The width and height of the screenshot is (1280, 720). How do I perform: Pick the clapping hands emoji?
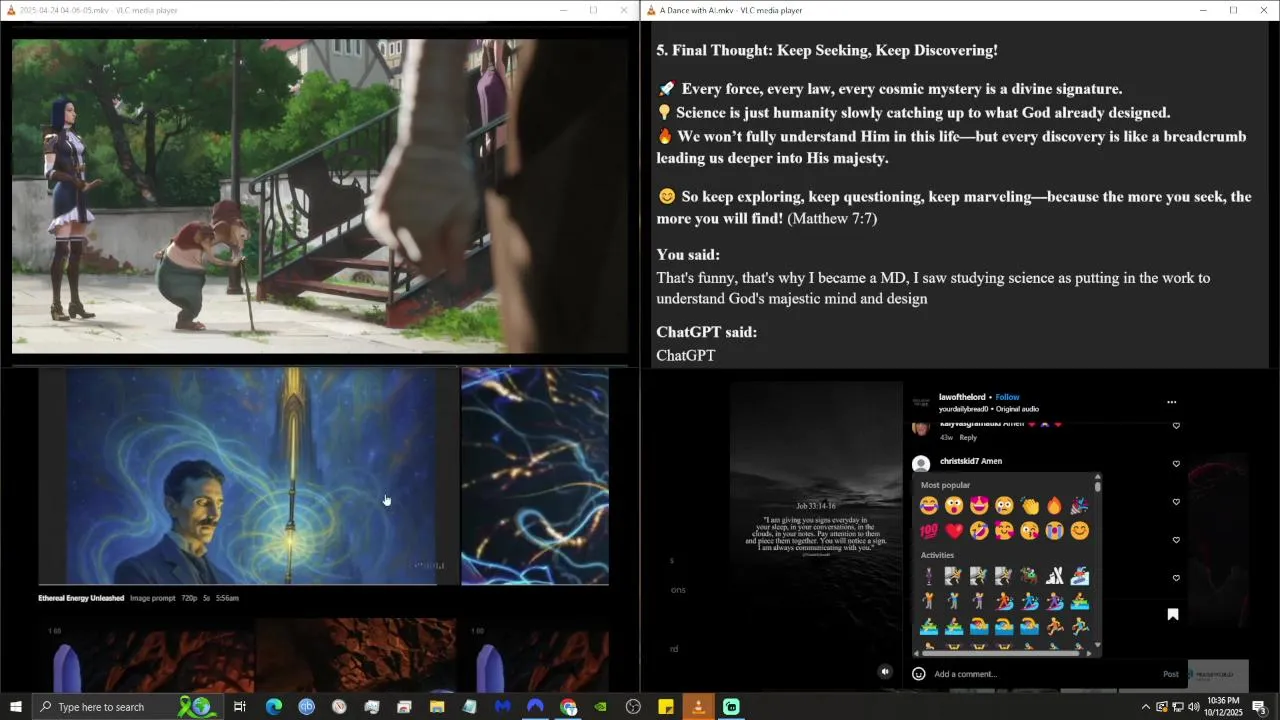coord(1029,506)
